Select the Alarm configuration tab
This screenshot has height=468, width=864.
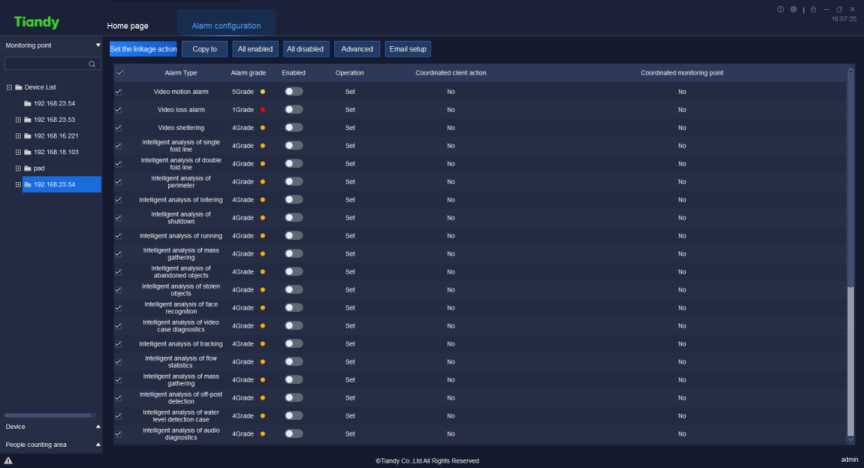(226, 25)
